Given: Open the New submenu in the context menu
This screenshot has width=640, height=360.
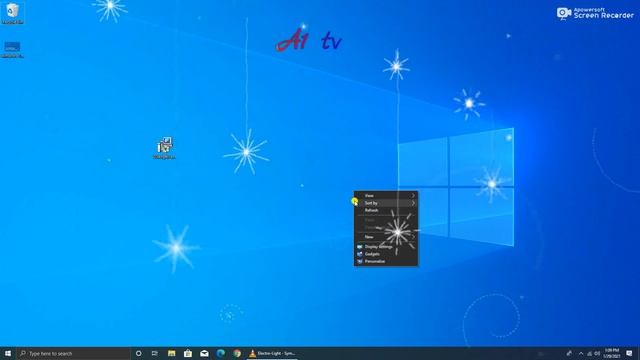Looking at the screenshot, I should [386, 237].
